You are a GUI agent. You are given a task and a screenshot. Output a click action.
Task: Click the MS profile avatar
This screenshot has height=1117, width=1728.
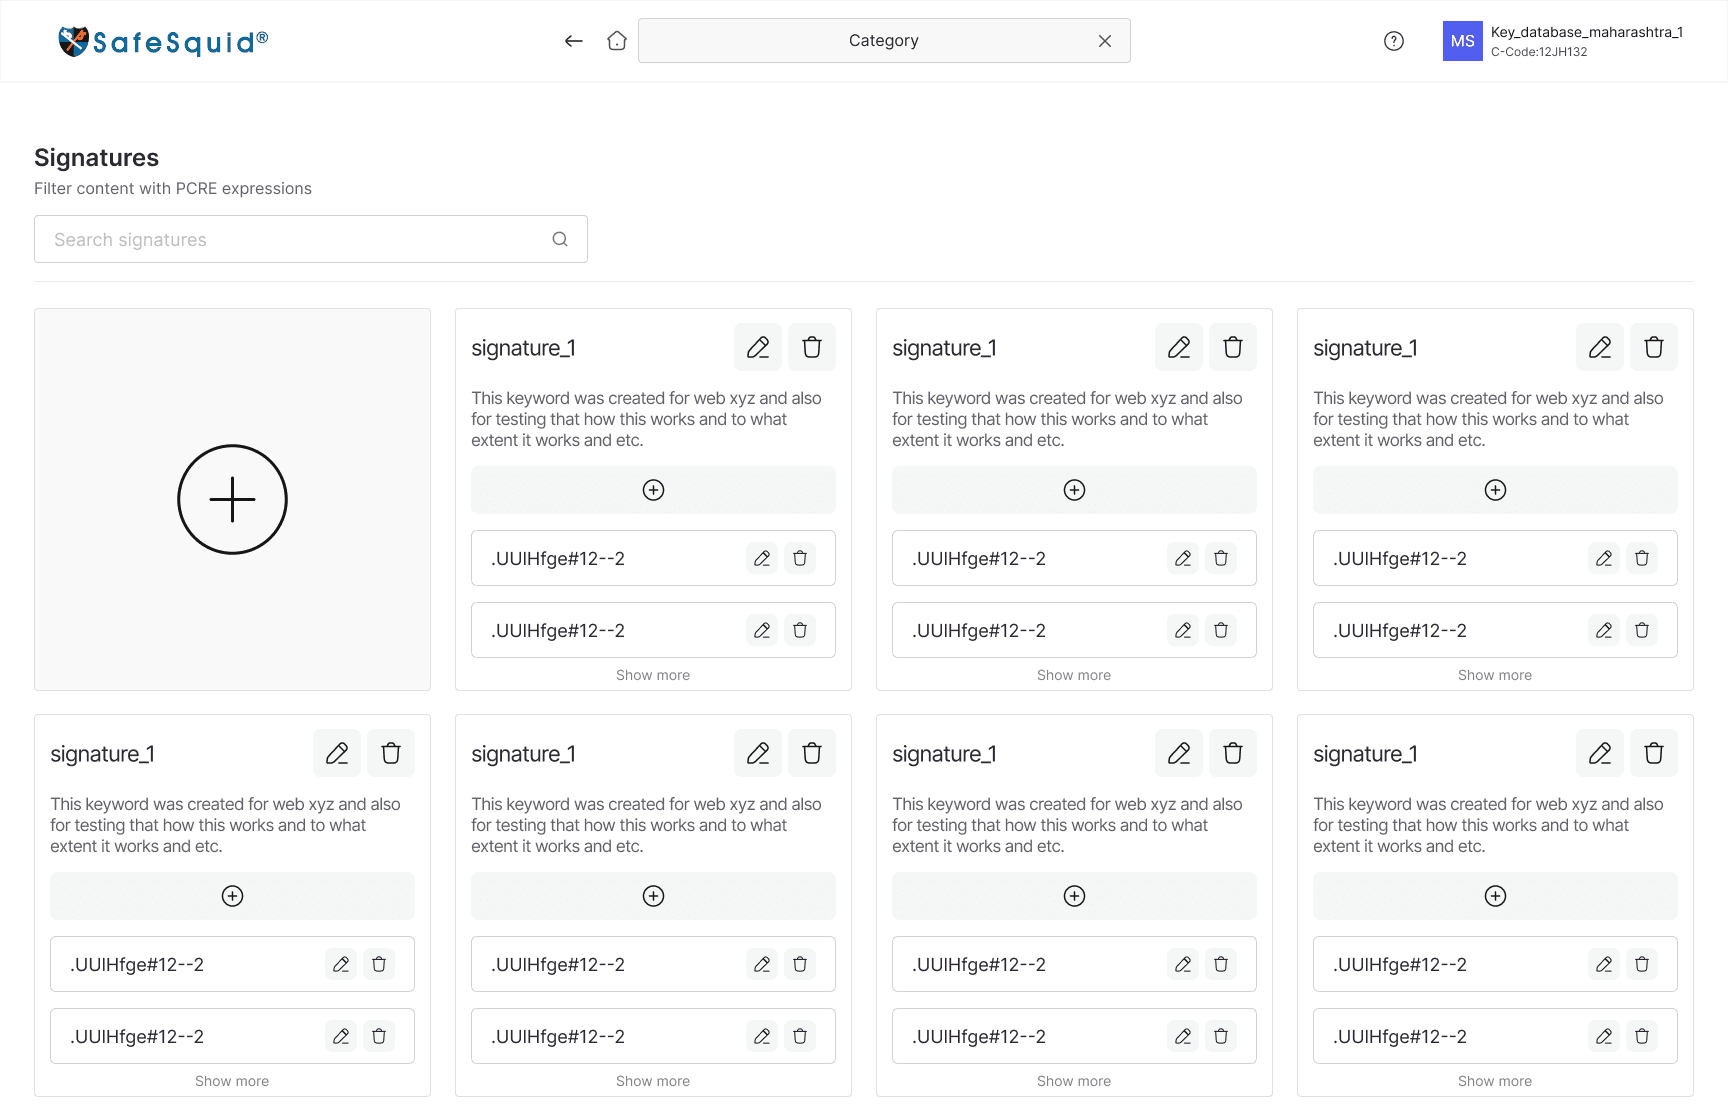(1462, 41)
